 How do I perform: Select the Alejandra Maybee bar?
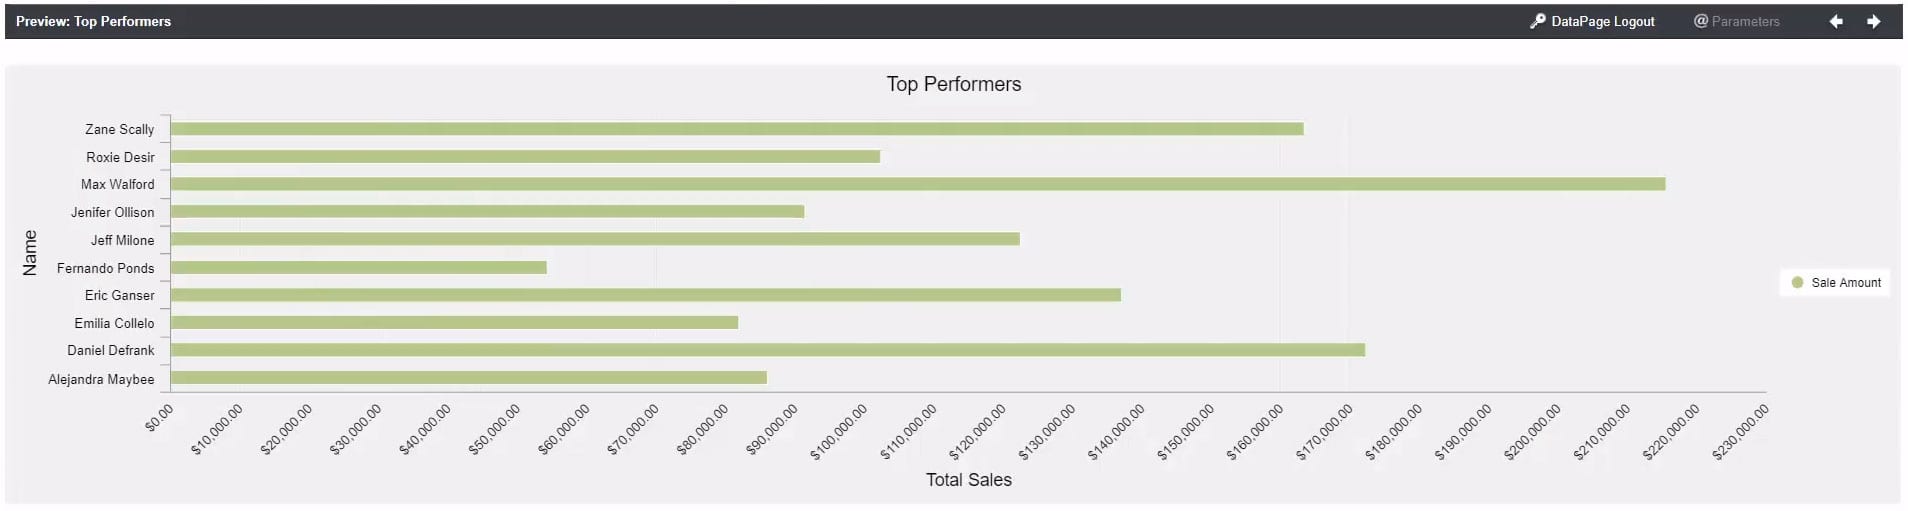pyautogui.click(x=468, y=378)
